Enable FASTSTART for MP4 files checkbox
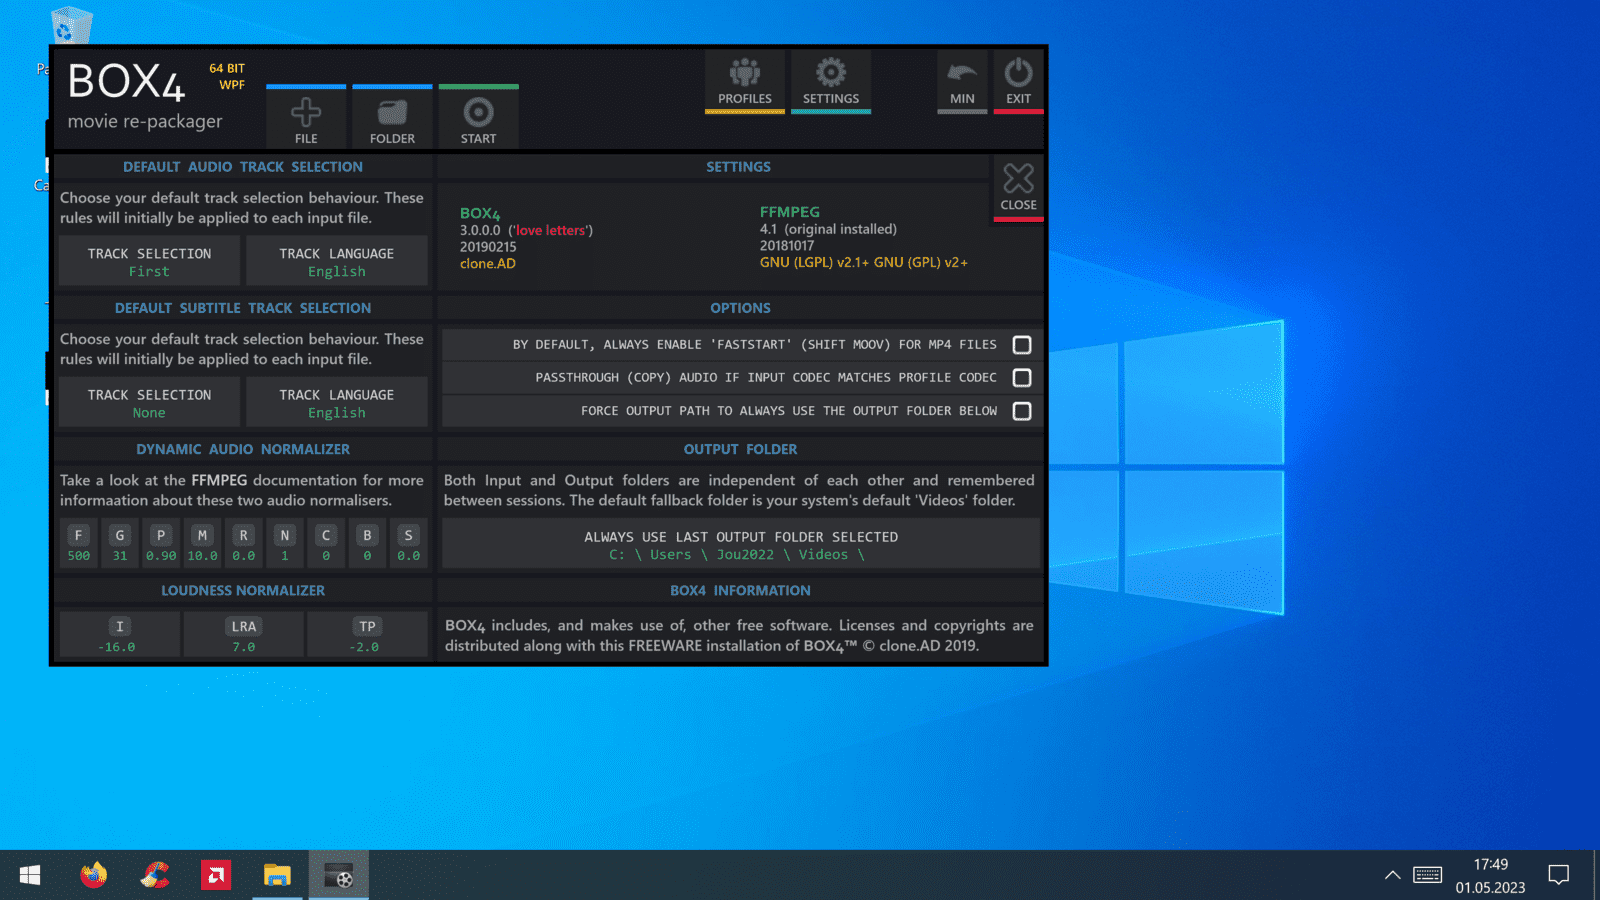This screenshot has height=900, width=1600. point(1022,345)
